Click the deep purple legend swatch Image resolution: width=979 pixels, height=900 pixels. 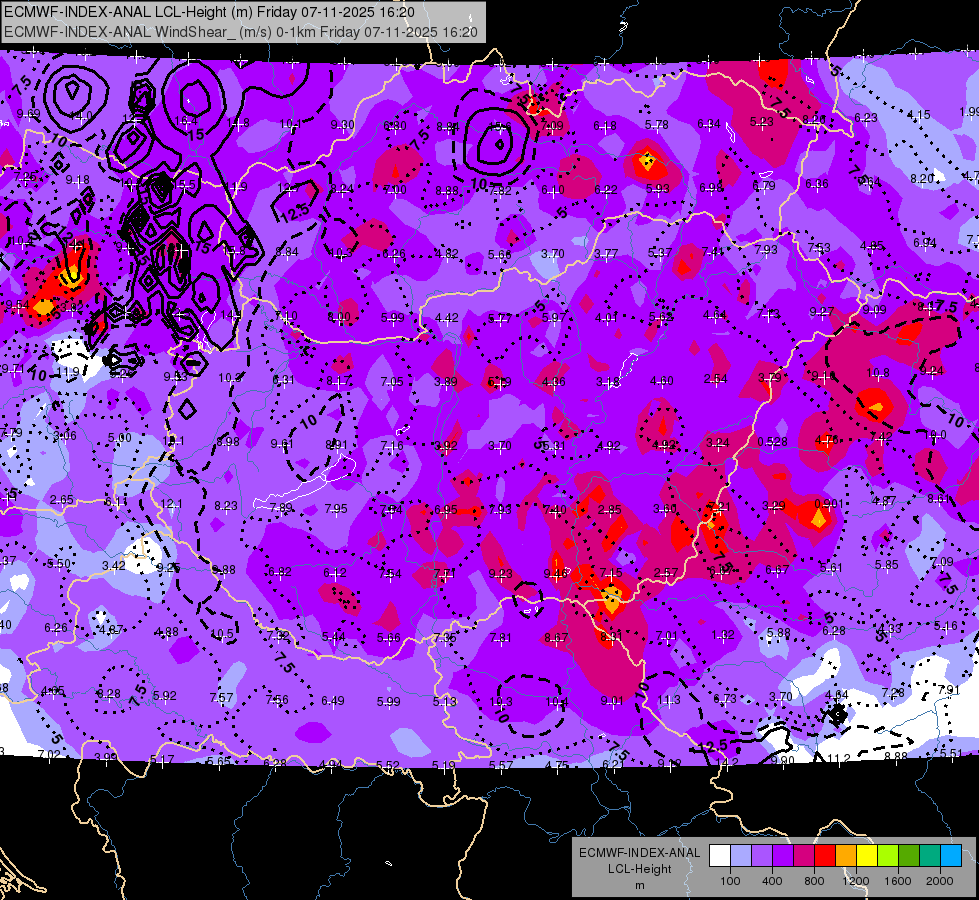783,856
